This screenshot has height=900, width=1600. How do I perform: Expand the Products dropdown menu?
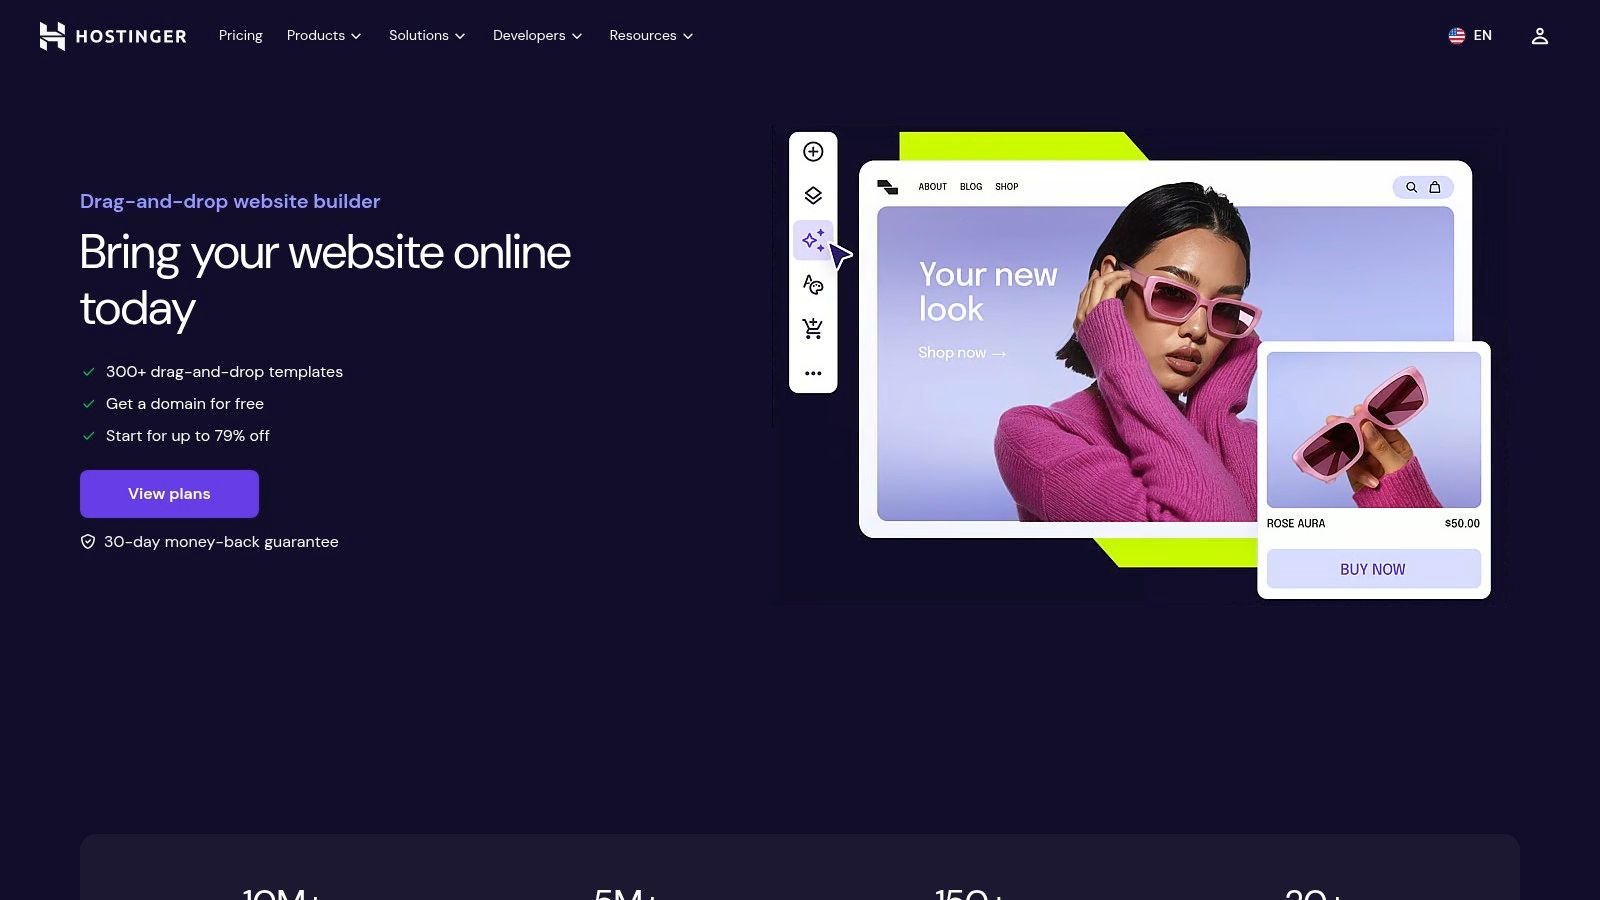click(324, 36)
